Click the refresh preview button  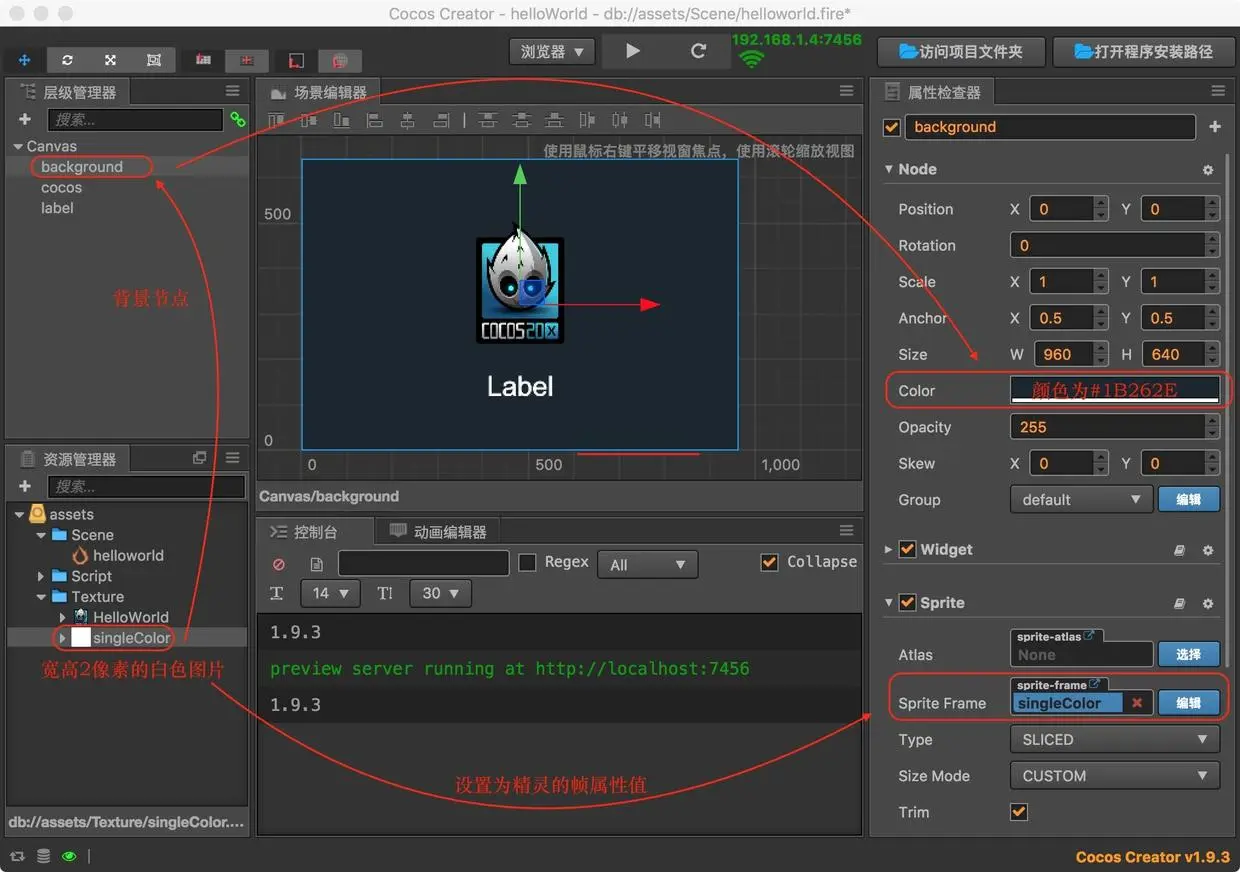699,51
